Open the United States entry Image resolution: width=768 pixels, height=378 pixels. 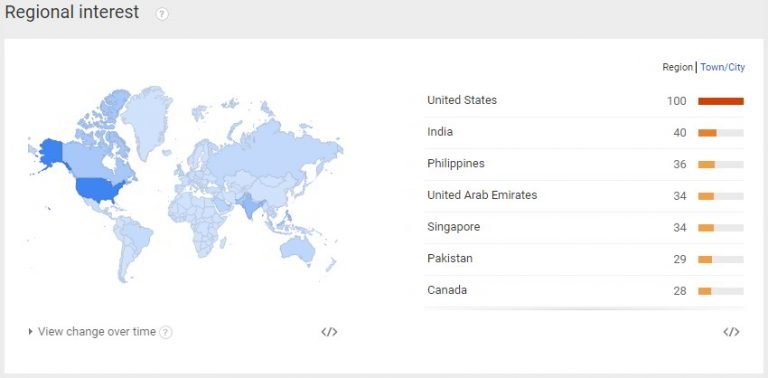(x=584, y=101)
